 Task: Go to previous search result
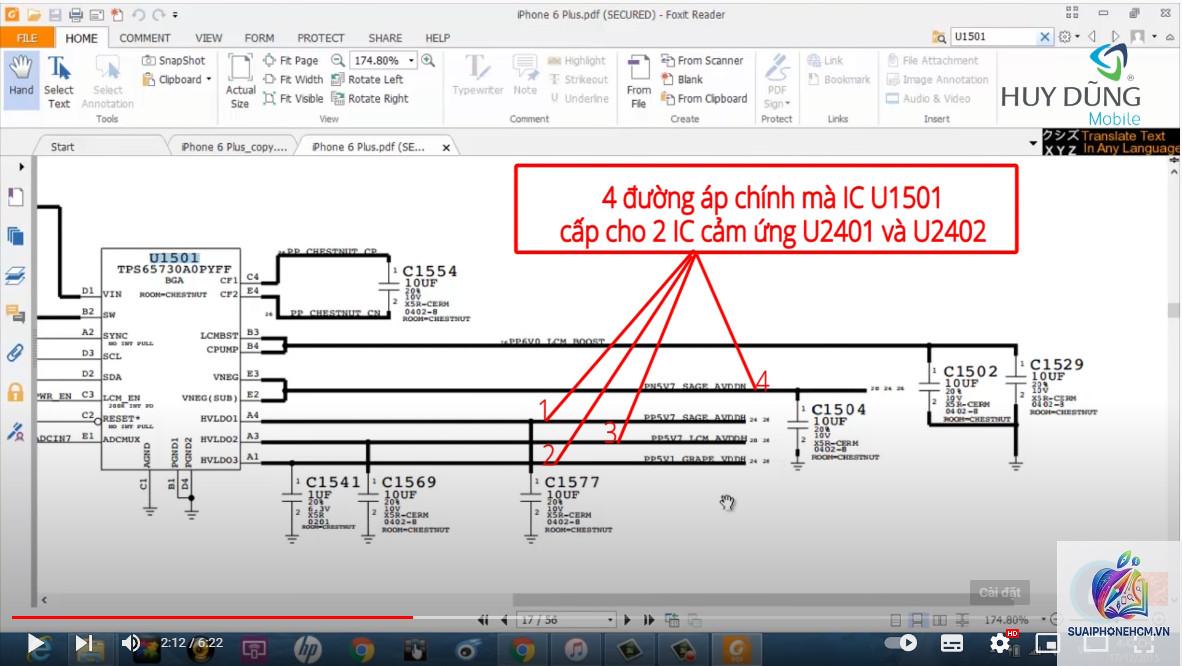coord(1092,36)
